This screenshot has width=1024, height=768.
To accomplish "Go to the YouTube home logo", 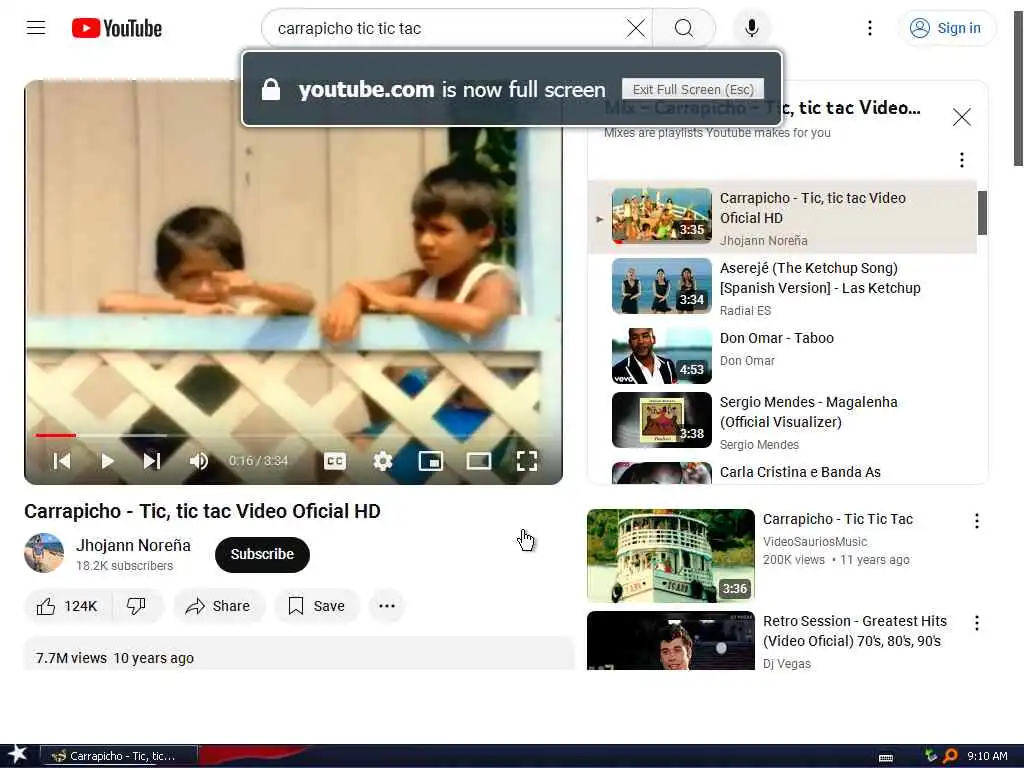I will (117, 28).
